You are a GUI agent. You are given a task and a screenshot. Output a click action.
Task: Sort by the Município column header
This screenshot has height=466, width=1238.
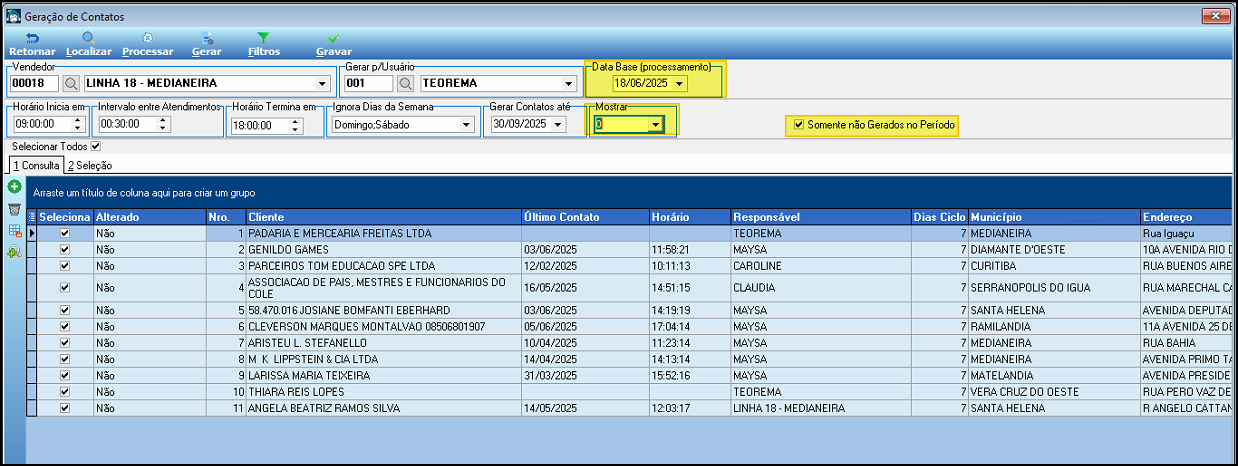coord(1054,217)
